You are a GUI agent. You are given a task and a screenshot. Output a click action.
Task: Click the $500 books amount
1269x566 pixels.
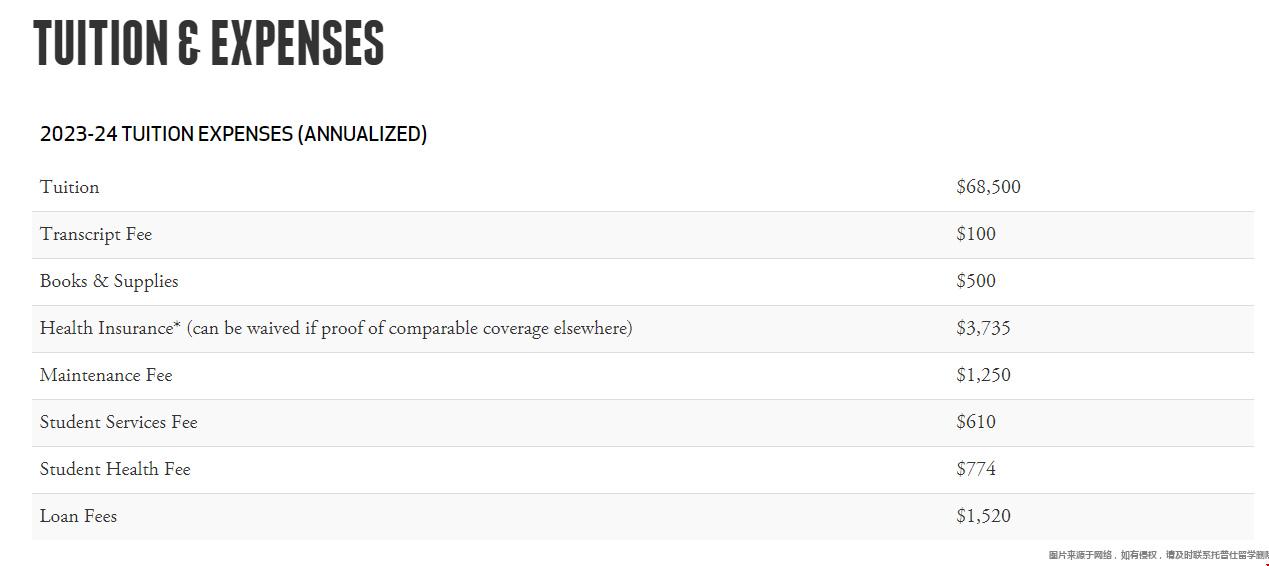[976, 281]
